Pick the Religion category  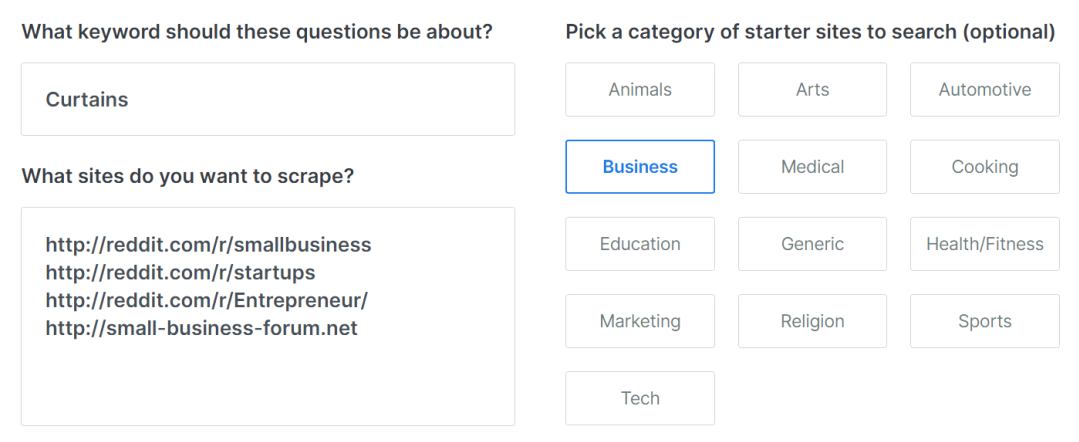coord(812,321)
